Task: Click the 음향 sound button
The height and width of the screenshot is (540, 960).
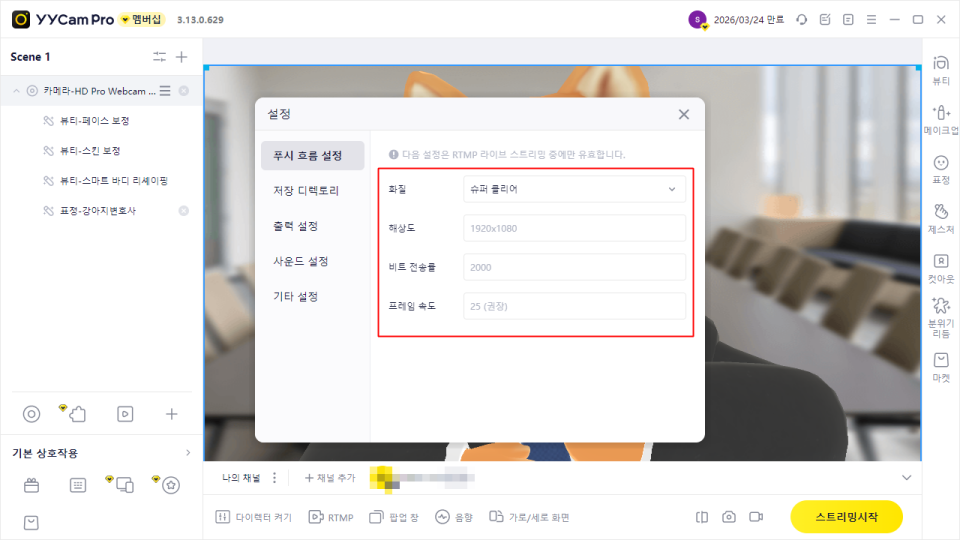Action: point(454,517)
